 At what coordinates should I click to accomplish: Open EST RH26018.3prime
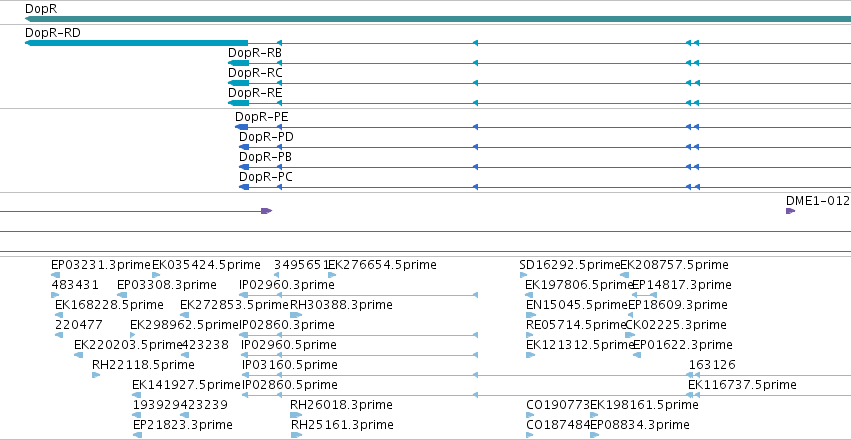click(341, 405)
